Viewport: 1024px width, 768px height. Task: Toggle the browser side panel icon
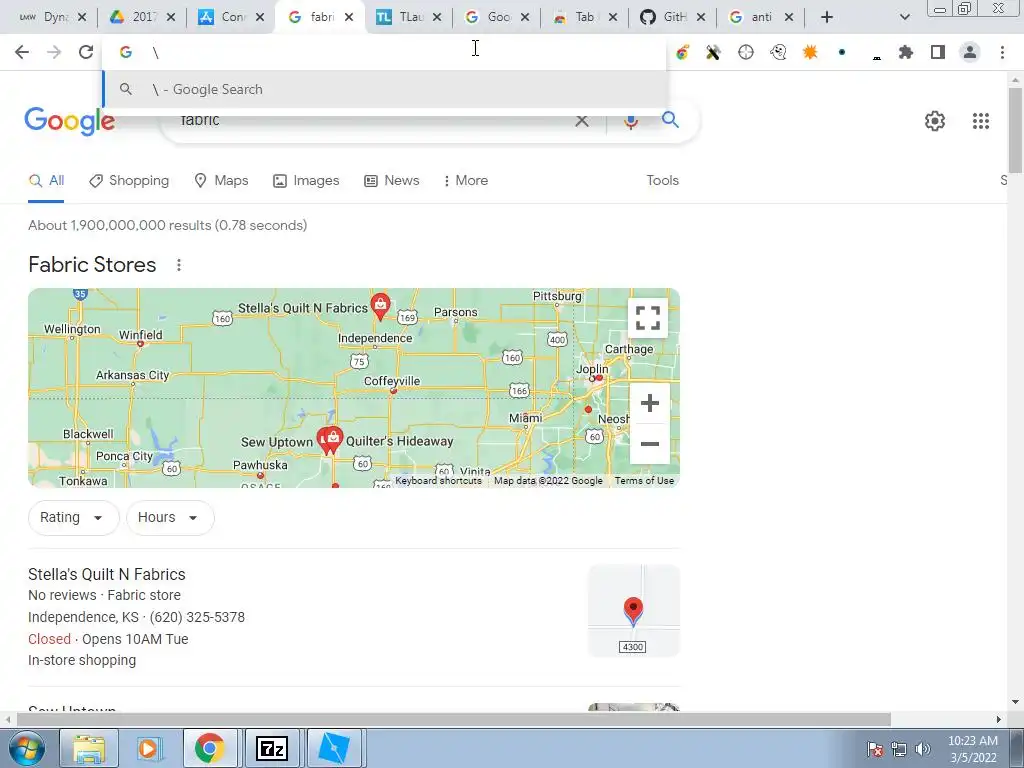pyautogui.click(x=938, y=52)
